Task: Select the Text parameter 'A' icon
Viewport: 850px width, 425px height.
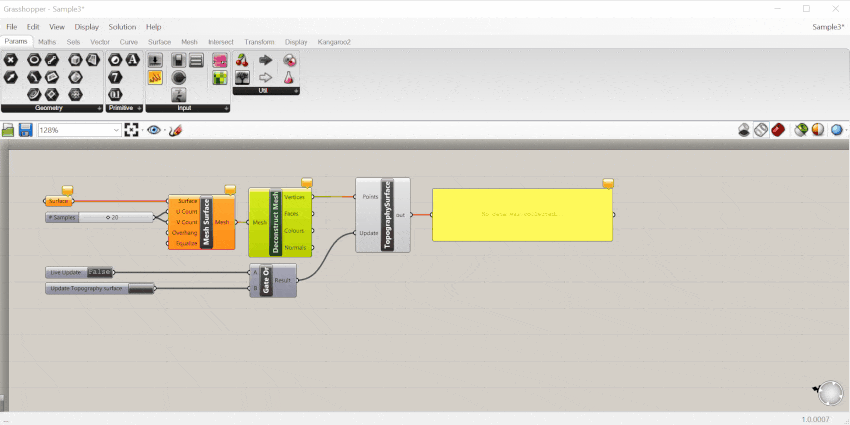Action: [x=132, y=60]
